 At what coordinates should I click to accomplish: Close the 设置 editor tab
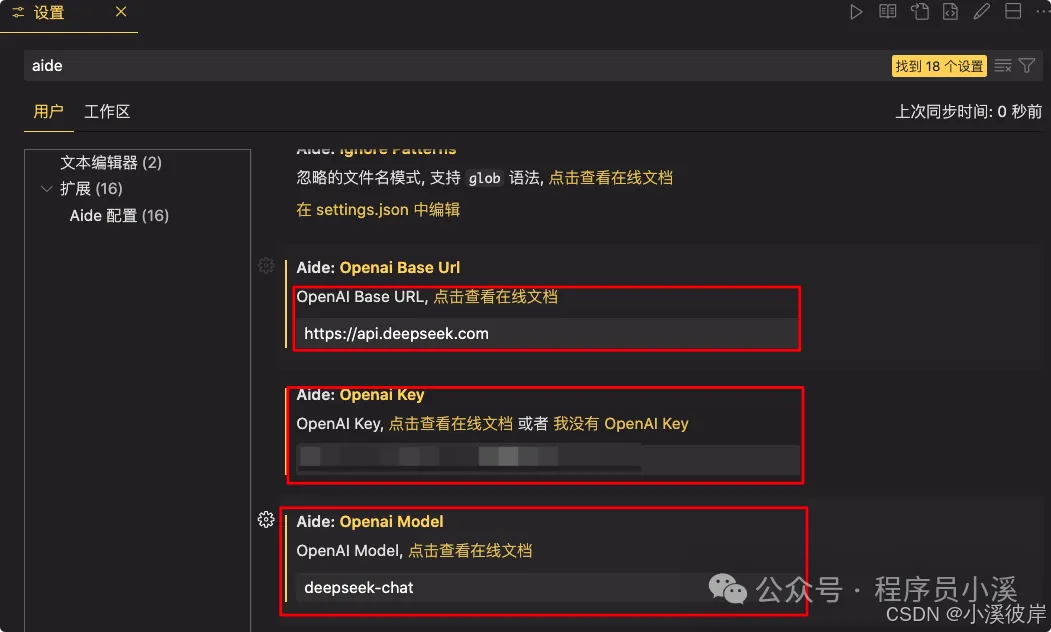tap(121, 11)
